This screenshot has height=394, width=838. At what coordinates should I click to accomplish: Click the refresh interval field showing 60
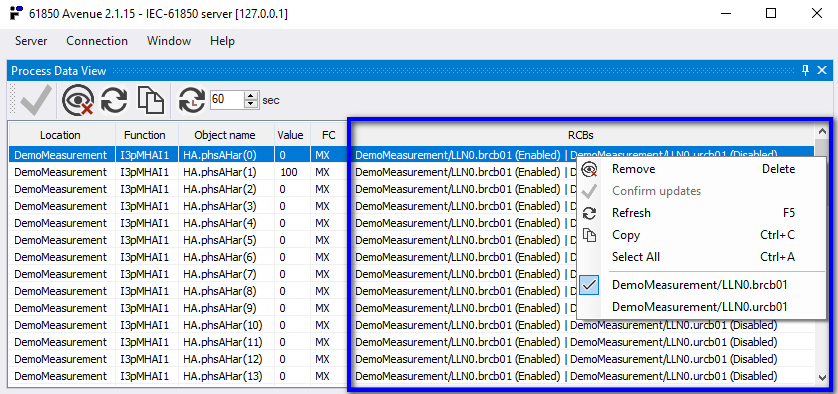(227, 100)
